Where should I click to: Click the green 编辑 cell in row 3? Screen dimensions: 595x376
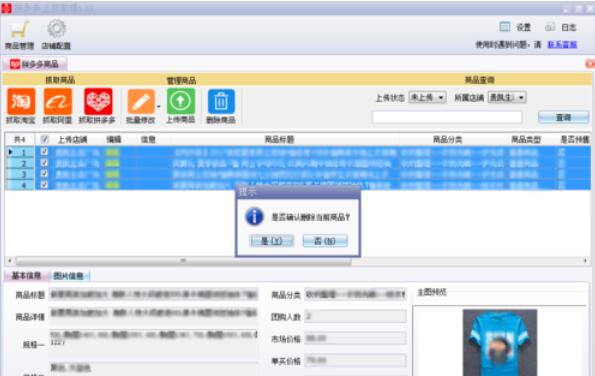pos(113,174)
